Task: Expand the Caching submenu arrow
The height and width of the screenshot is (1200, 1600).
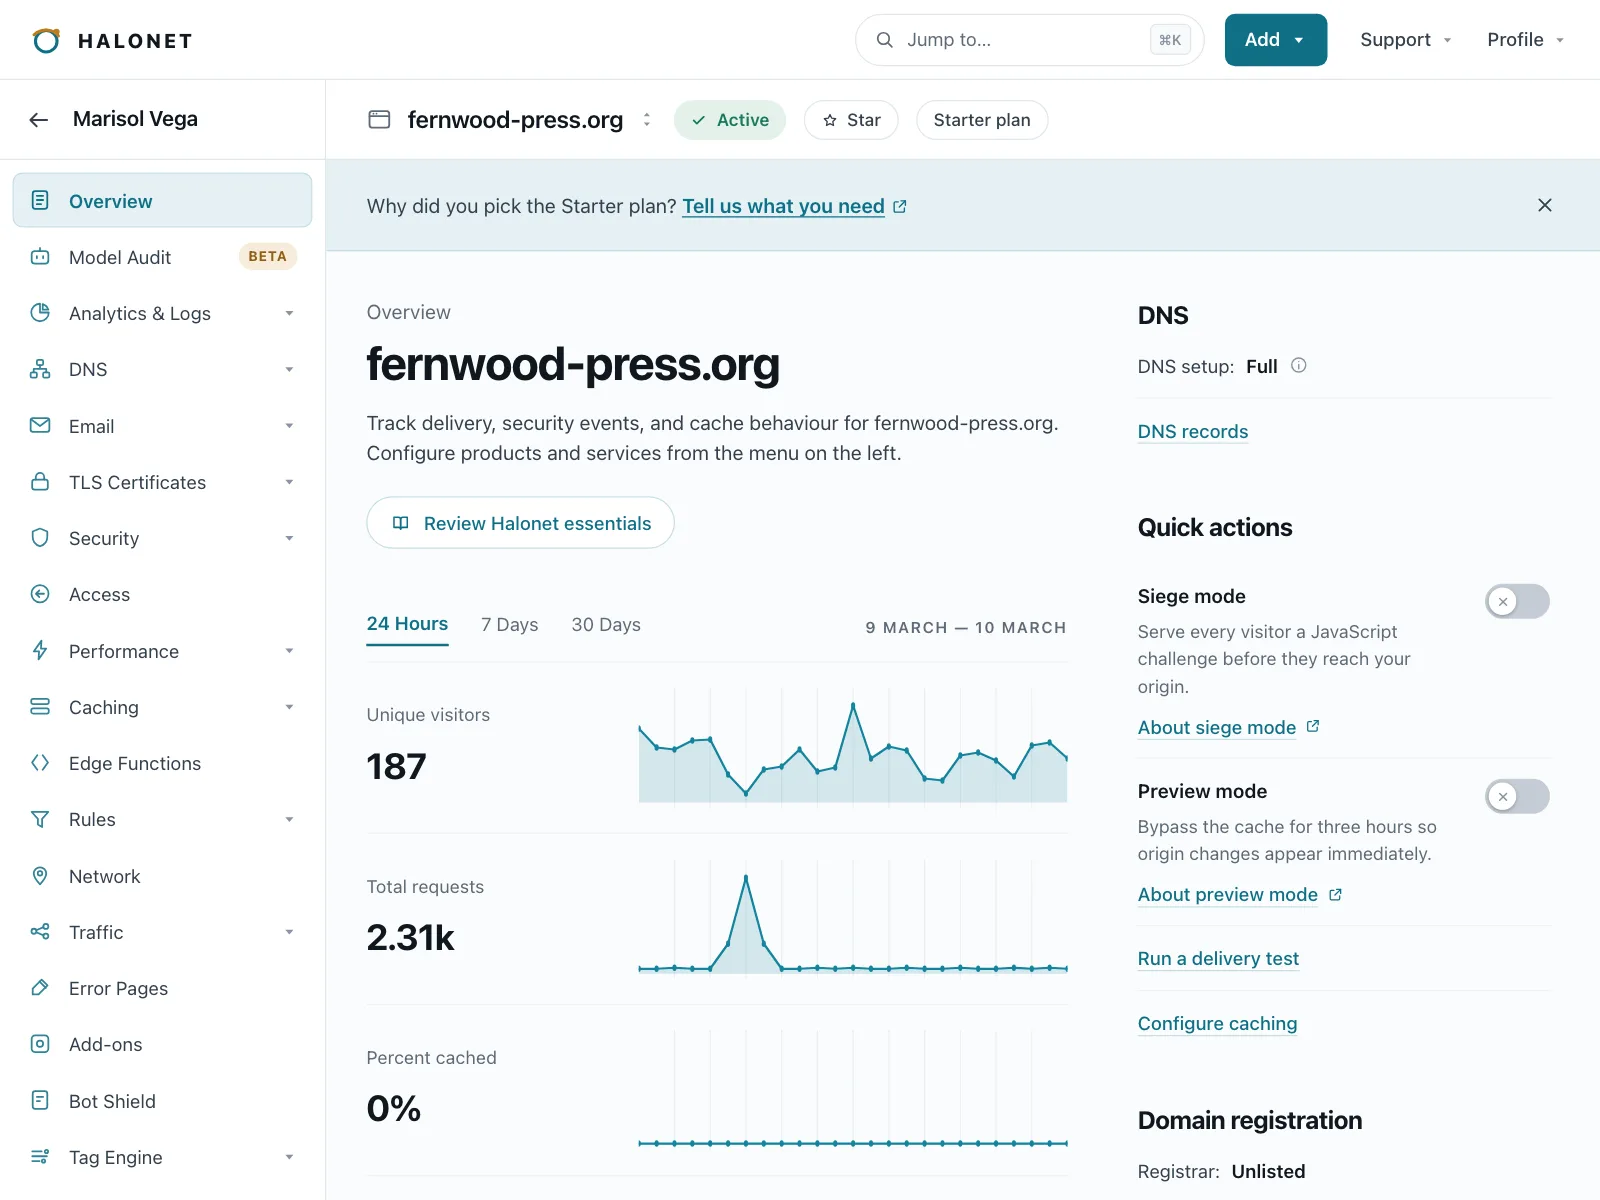Action: (x=289, y=707)
